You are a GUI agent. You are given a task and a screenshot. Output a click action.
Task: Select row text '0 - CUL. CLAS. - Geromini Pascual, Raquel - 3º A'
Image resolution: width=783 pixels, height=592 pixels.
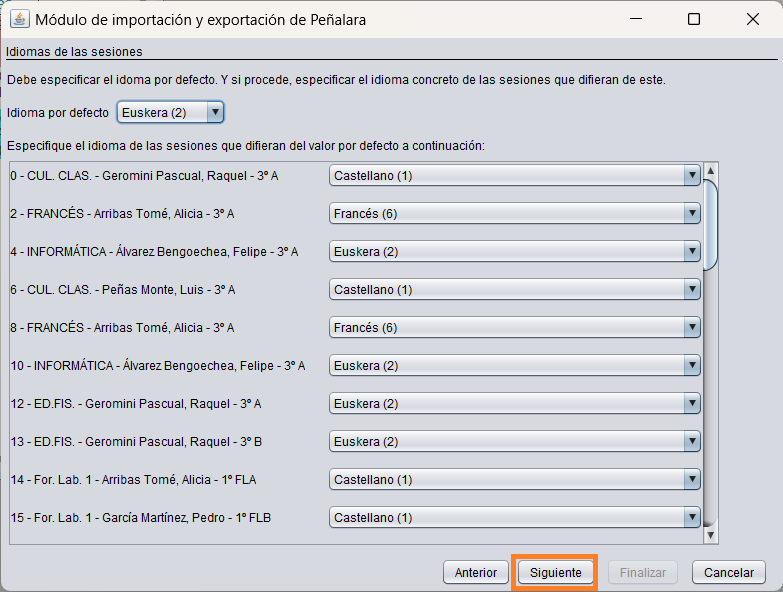pyautogui.click(x=144, y=176)
